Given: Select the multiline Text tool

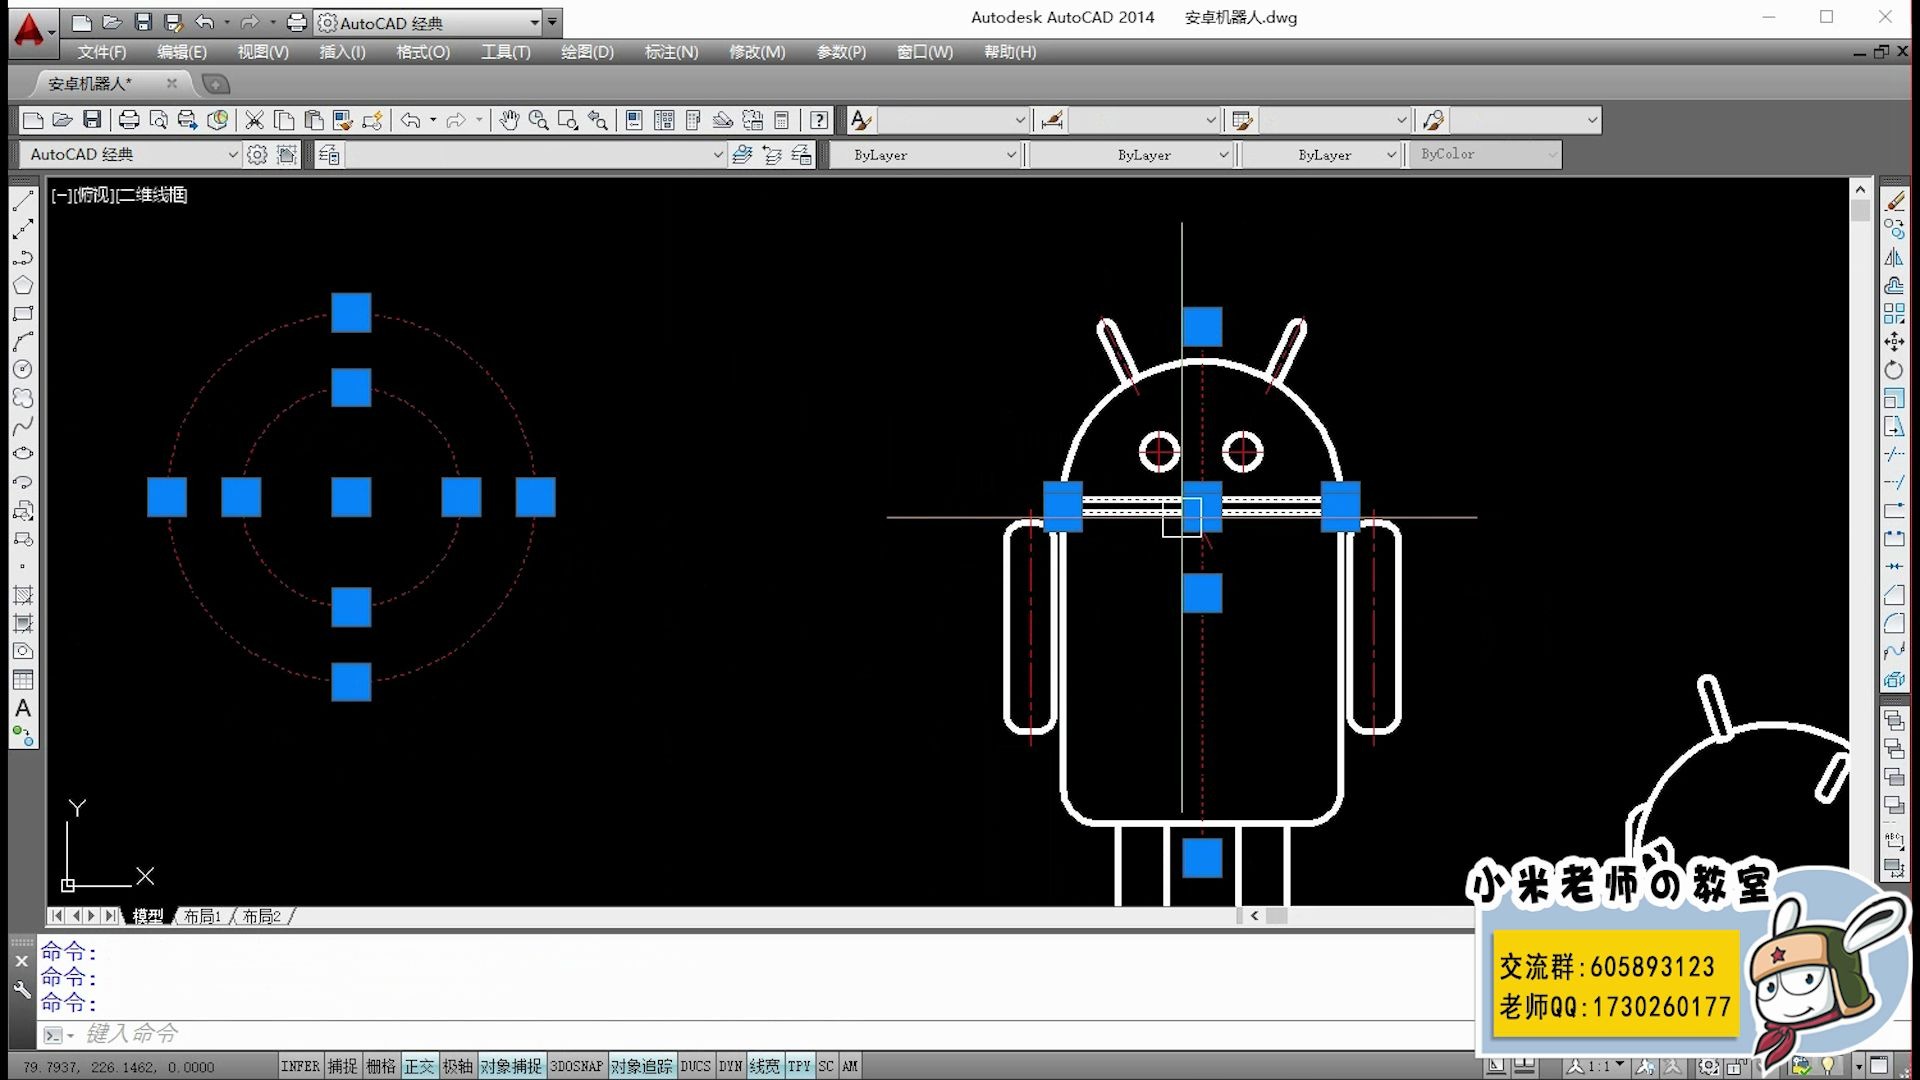Looking at the screenshot, I should click(23, 708).
